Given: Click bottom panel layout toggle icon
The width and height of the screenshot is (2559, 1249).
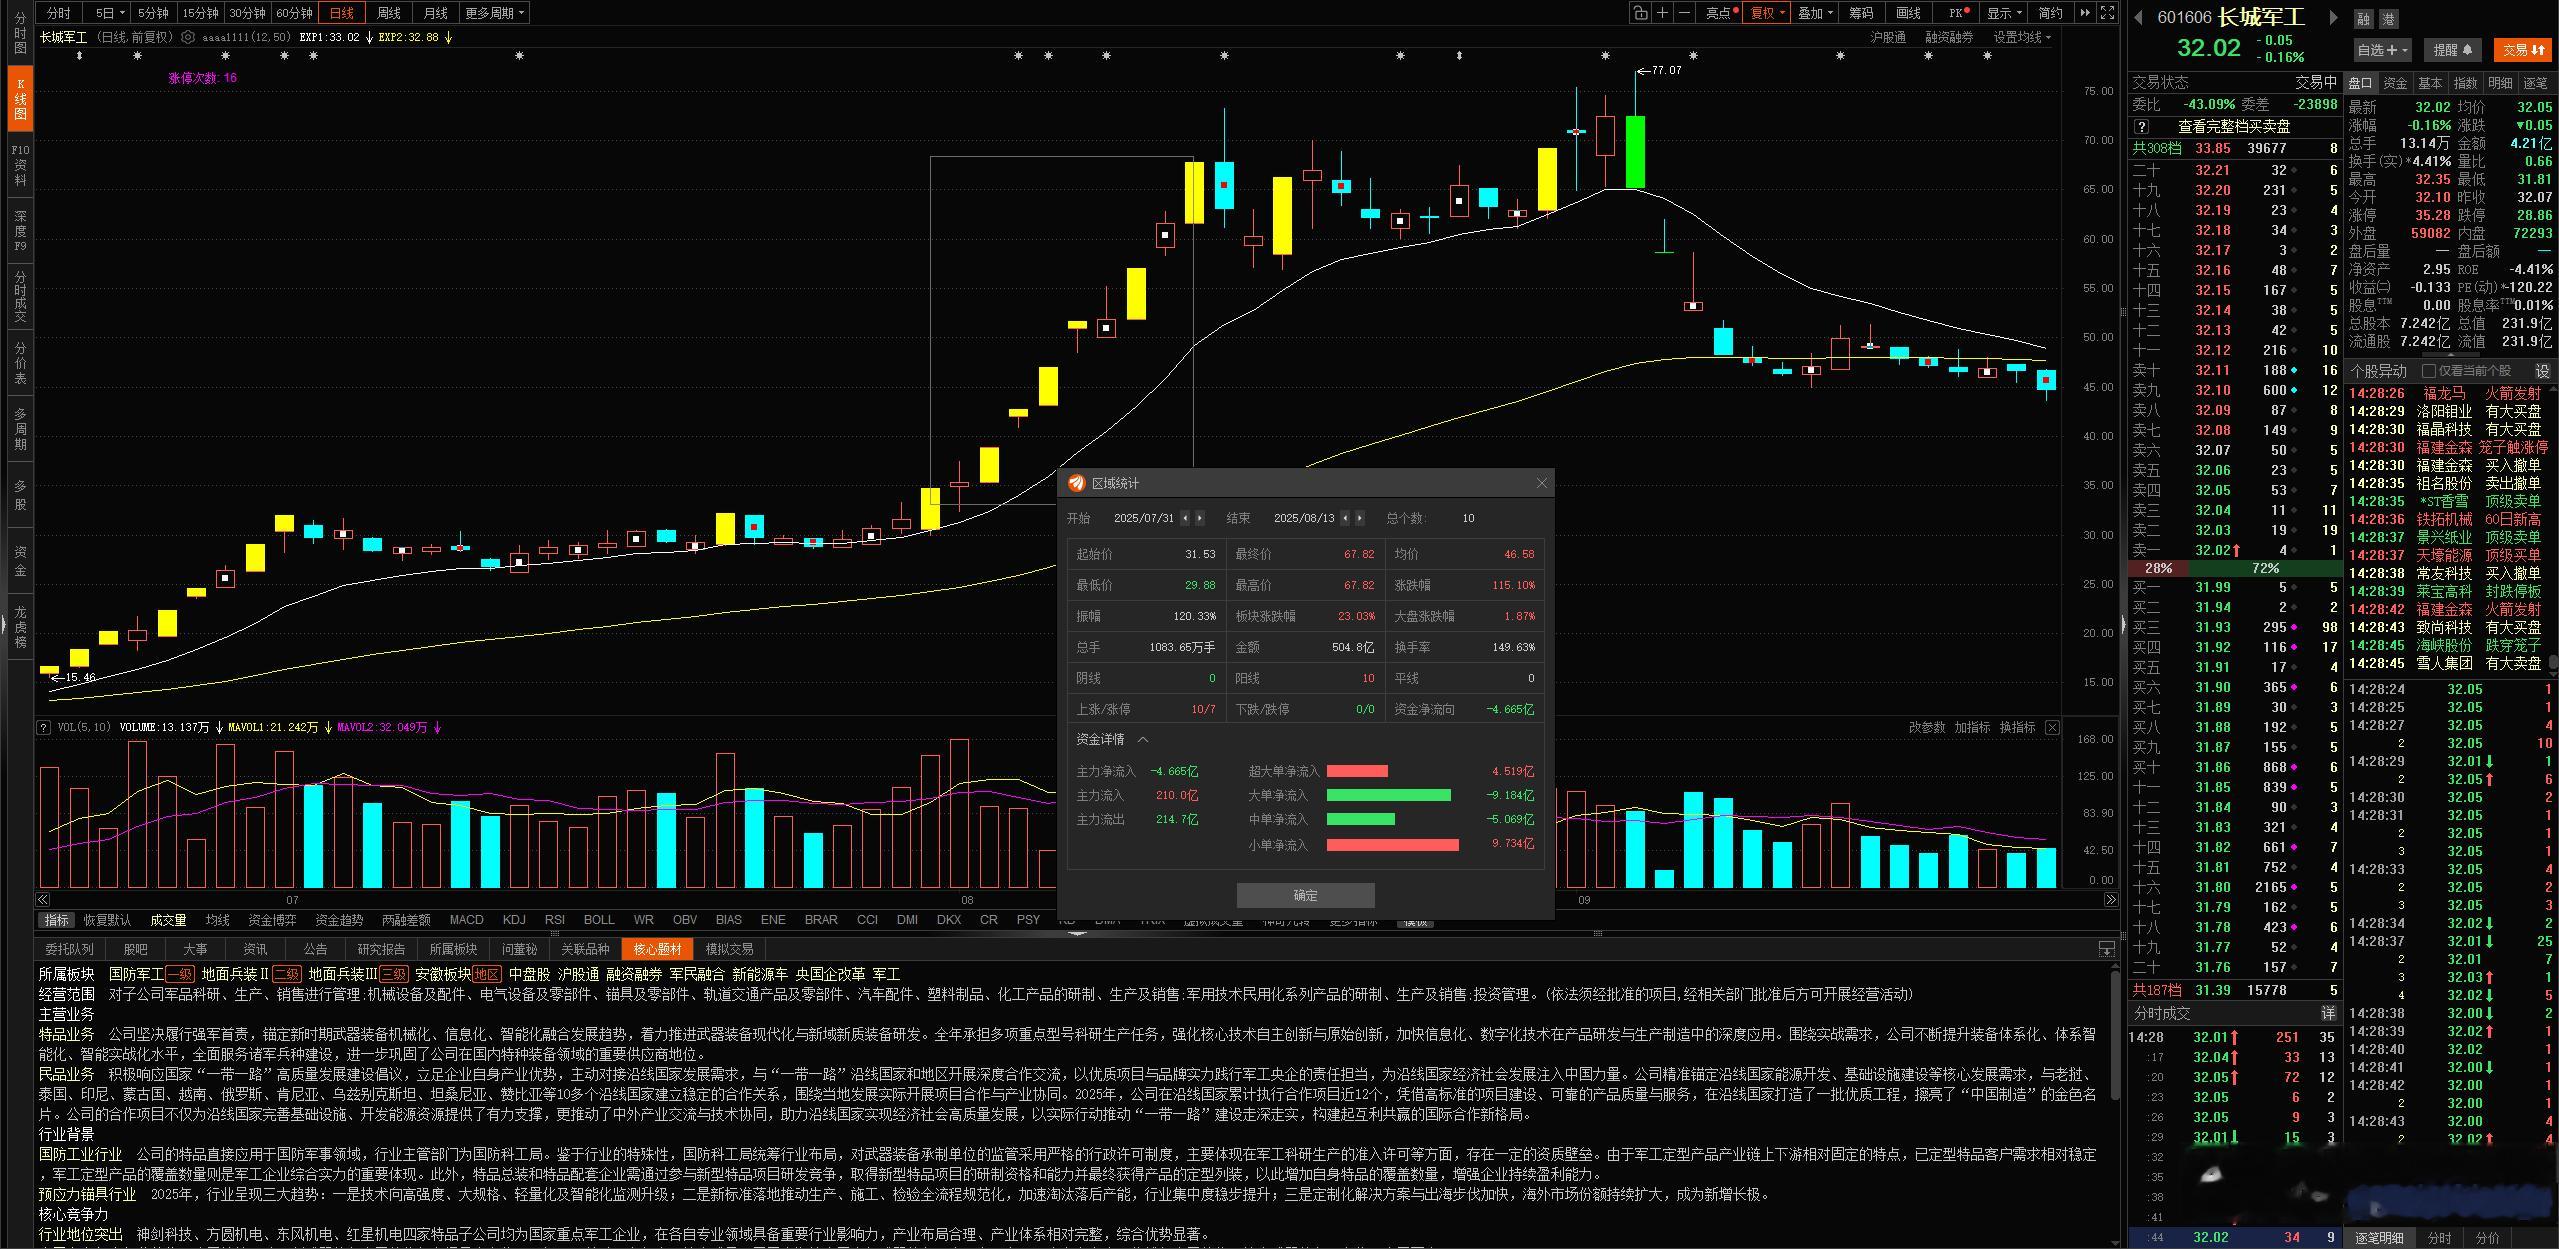Looking at the screenshot, I should pos(2106,949).
